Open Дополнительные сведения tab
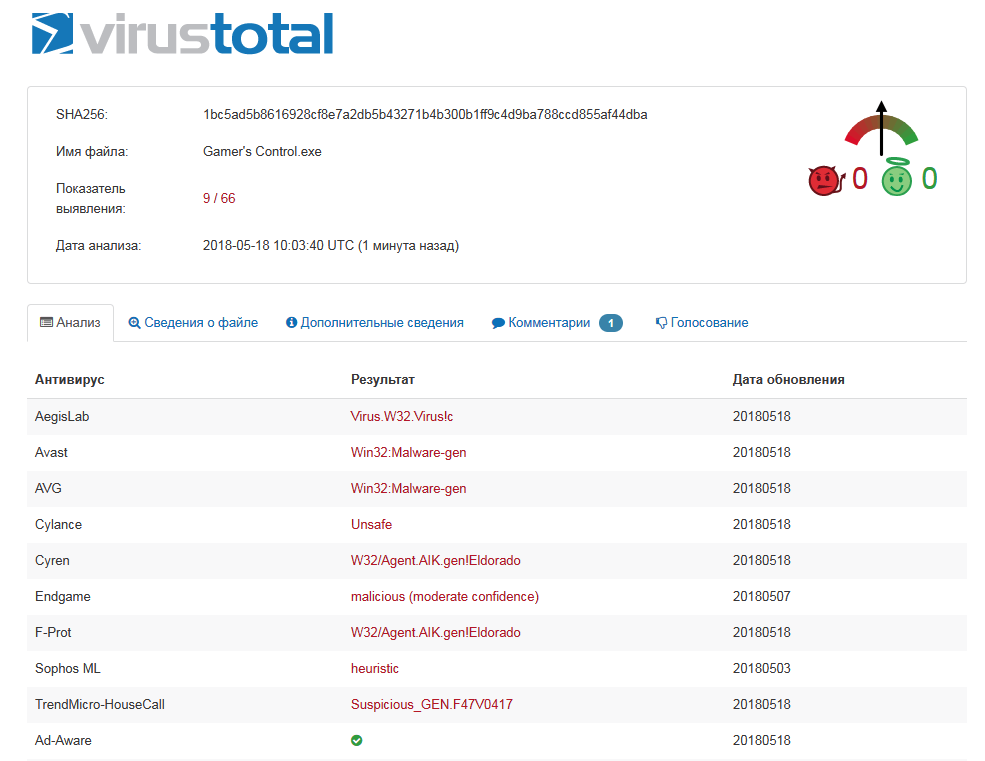This screenshot has height=761, width=985. pyautogui.click(x=375, y=323)
